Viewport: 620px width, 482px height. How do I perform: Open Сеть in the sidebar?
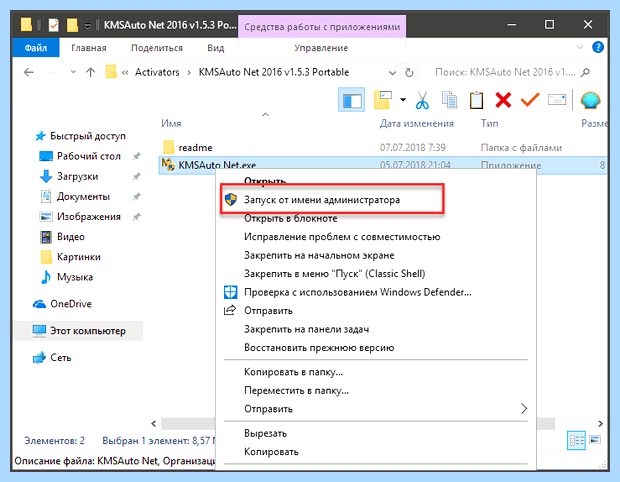point(60,357)
